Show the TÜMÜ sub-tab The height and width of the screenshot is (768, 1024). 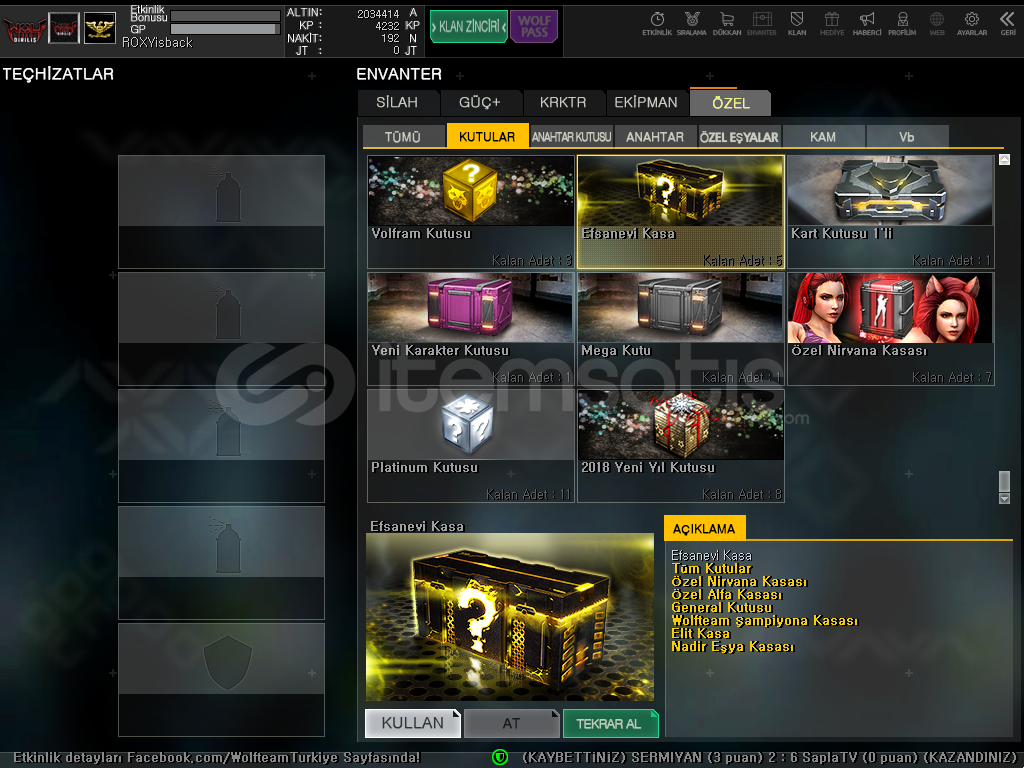pos(403,136)
